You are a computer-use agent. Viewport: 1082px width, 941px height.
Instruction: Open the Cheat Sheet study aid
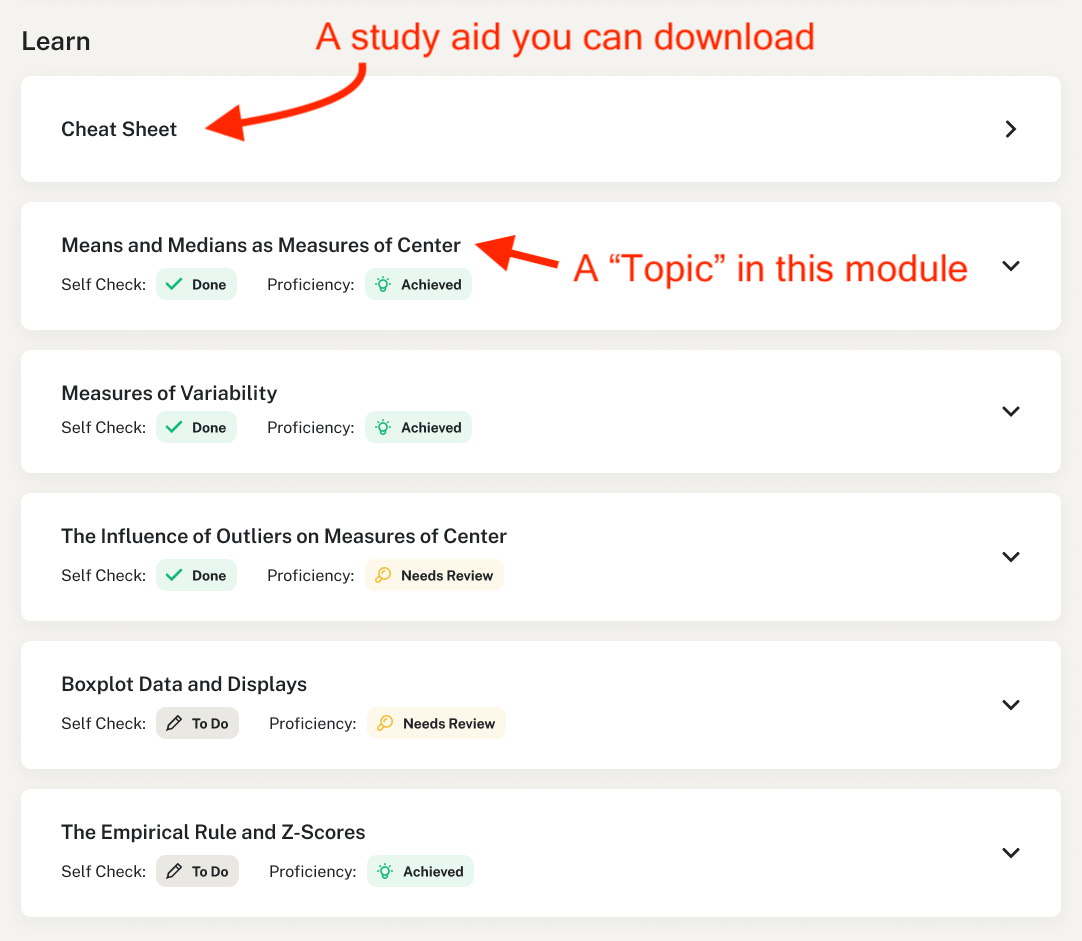coord(119,129)
